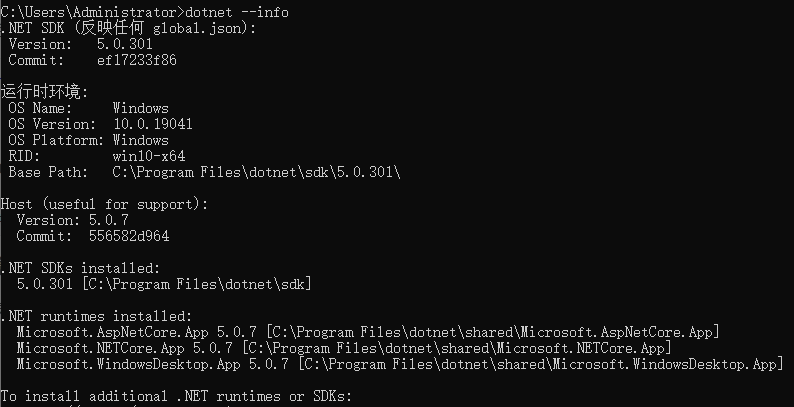Click the Host version value 5.0.7
Image resolution: width=794 pixels, height=407 pixels.
108,220
